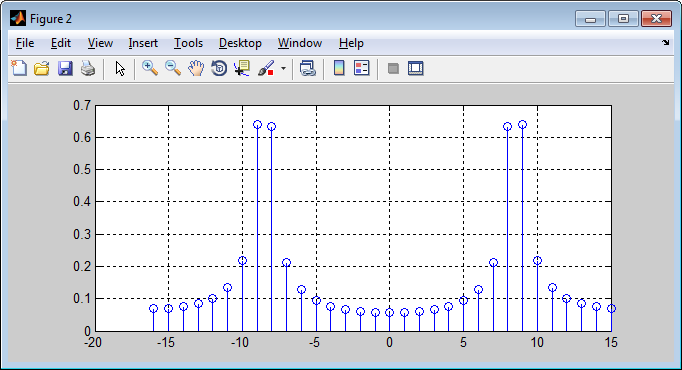Click the MATLAB logo in title bar

tap(18, 19)
